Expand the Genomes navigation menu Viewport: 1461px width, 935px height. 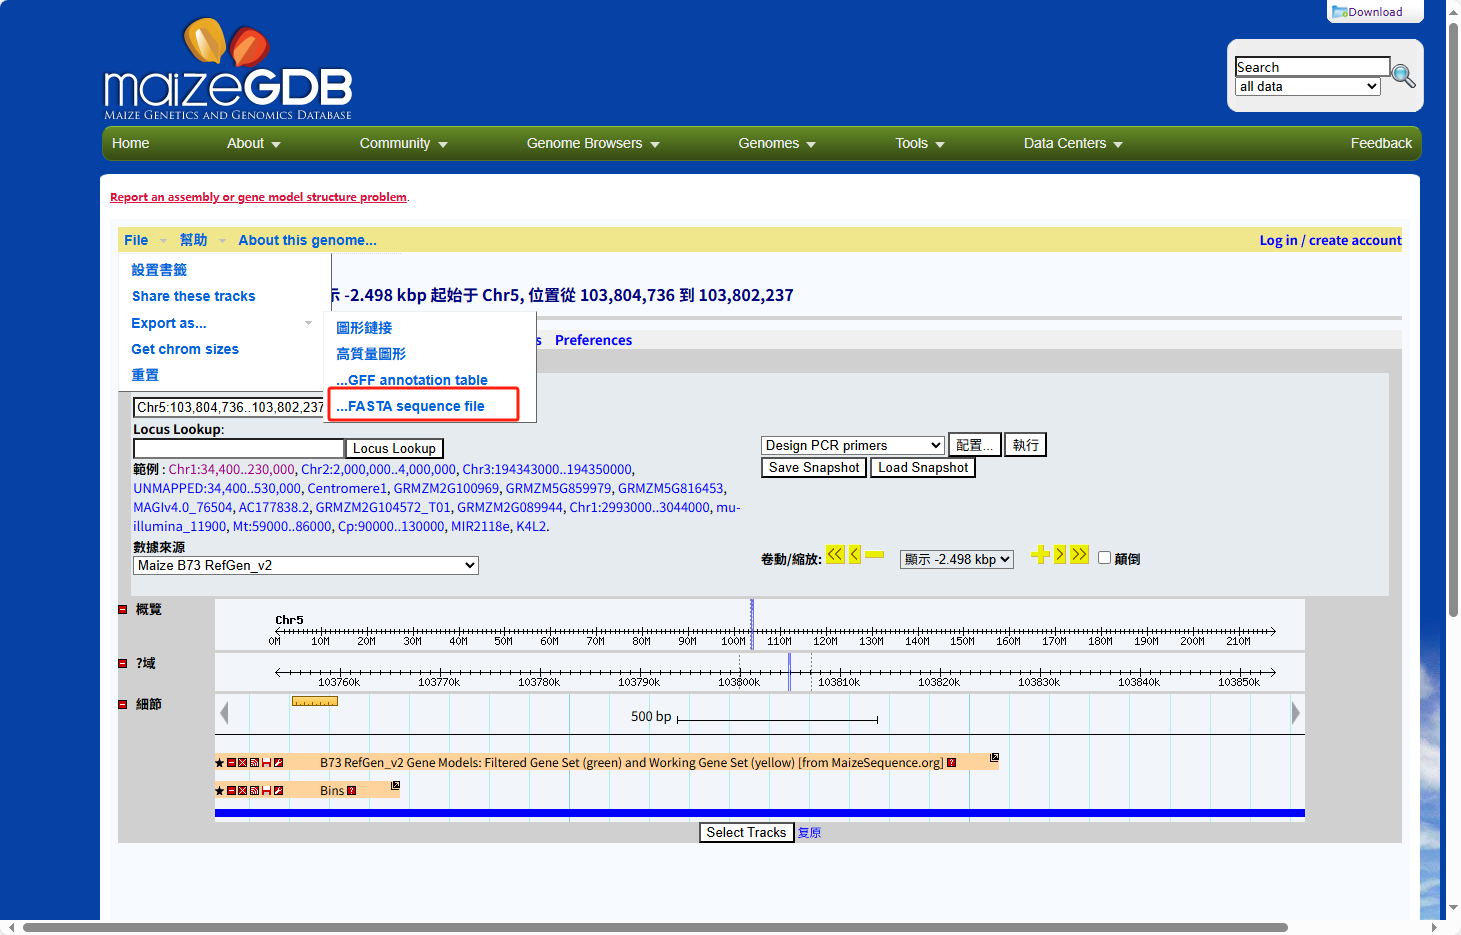click(777, 144)
